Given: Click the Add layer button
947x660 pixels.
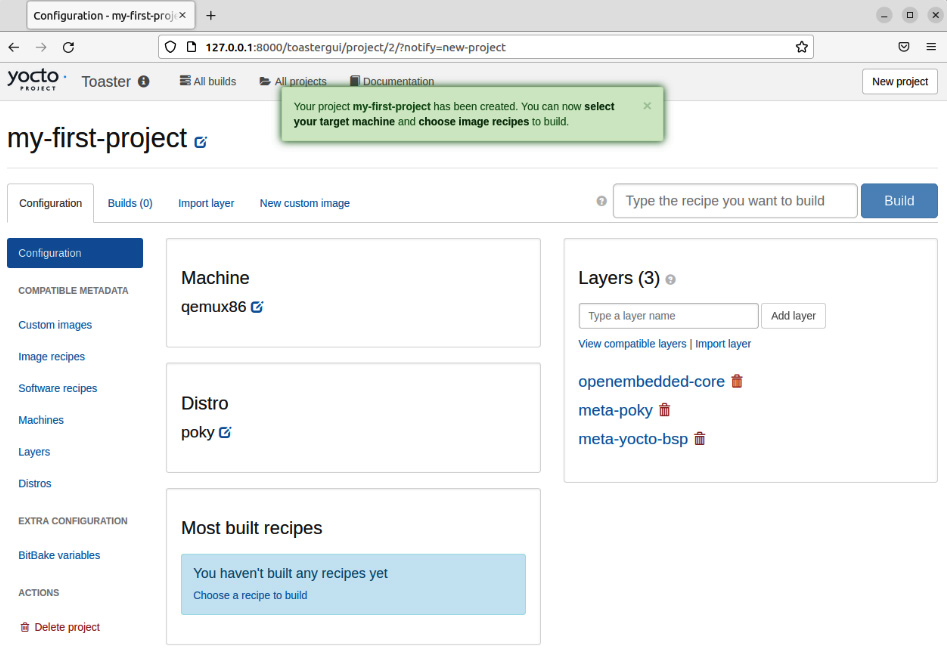Looking at the screenshot, I should [793, 316].
